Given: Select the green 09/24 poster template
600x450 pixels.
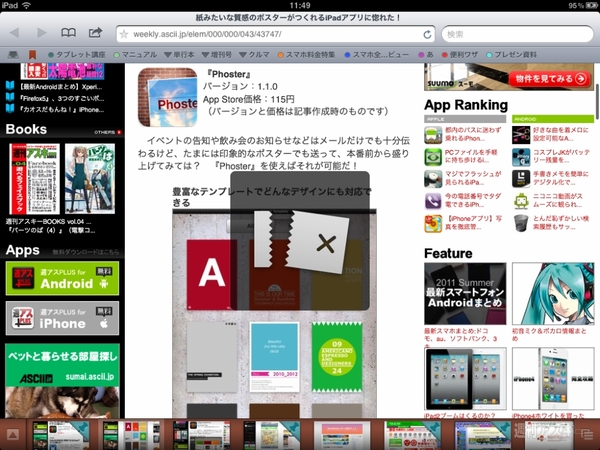Looking at the screenshot, I should (337, 357).
